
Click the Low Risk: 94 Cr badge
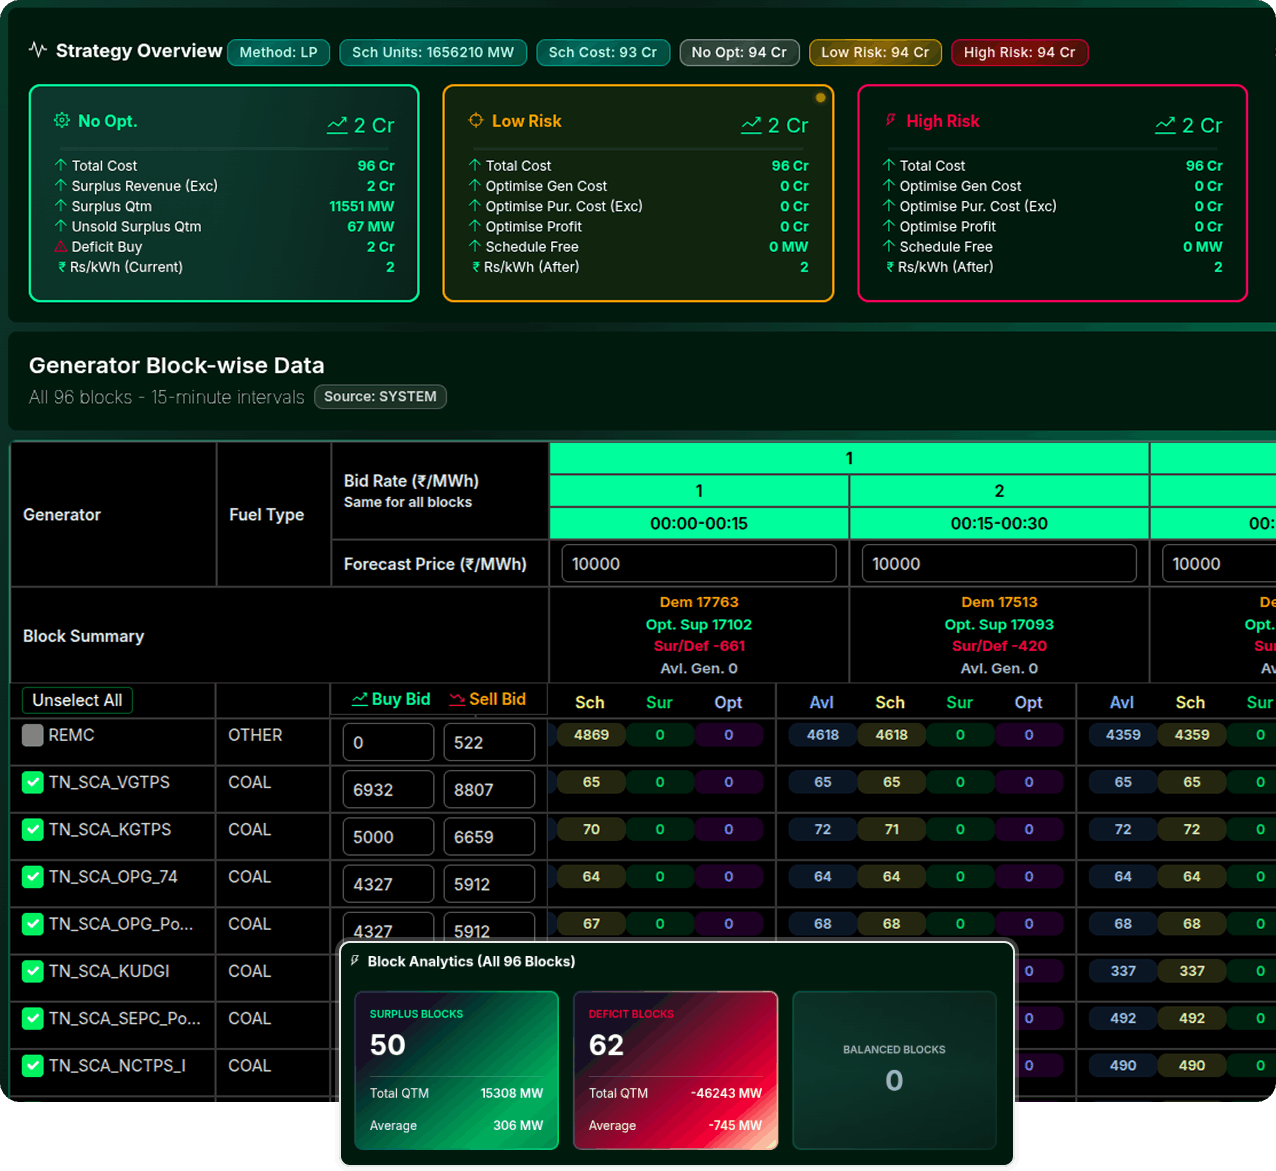point(875,52)
